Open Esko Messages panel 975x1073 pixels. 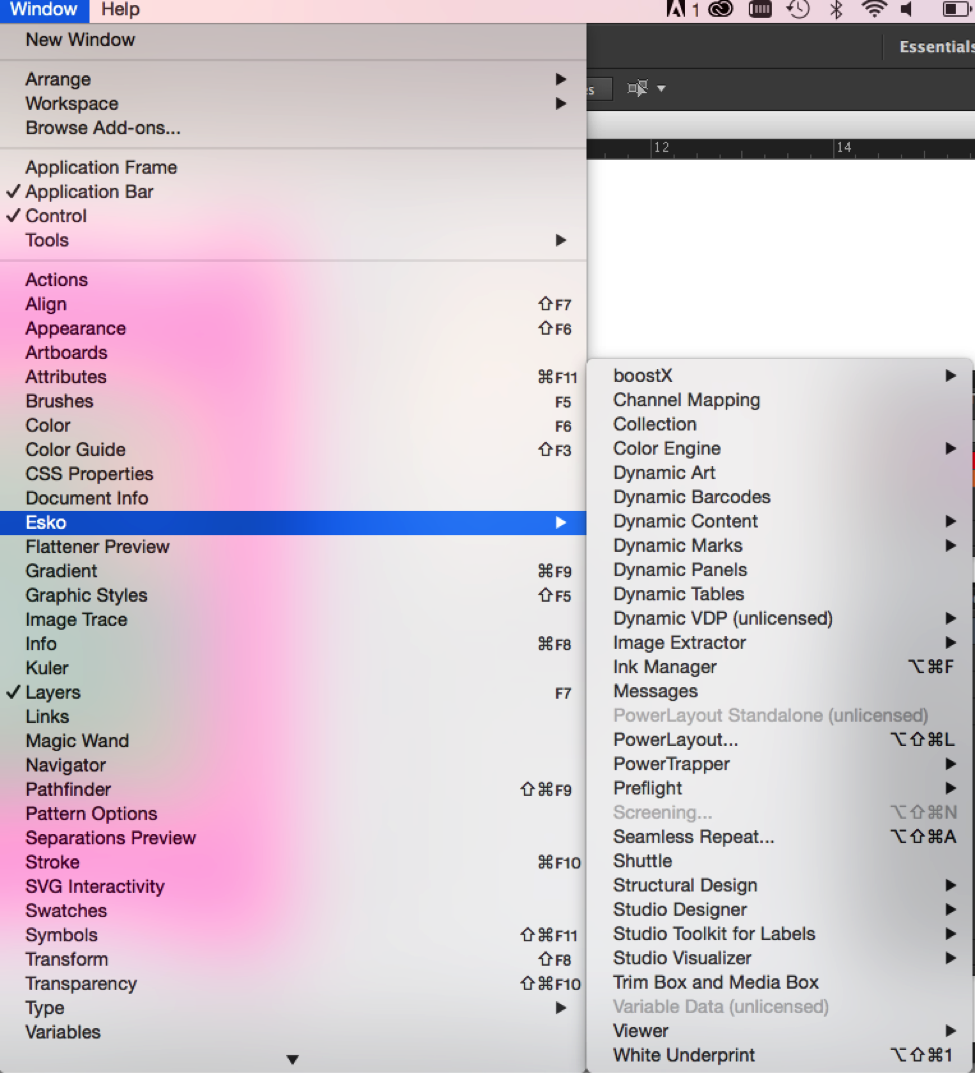point(780,691)
